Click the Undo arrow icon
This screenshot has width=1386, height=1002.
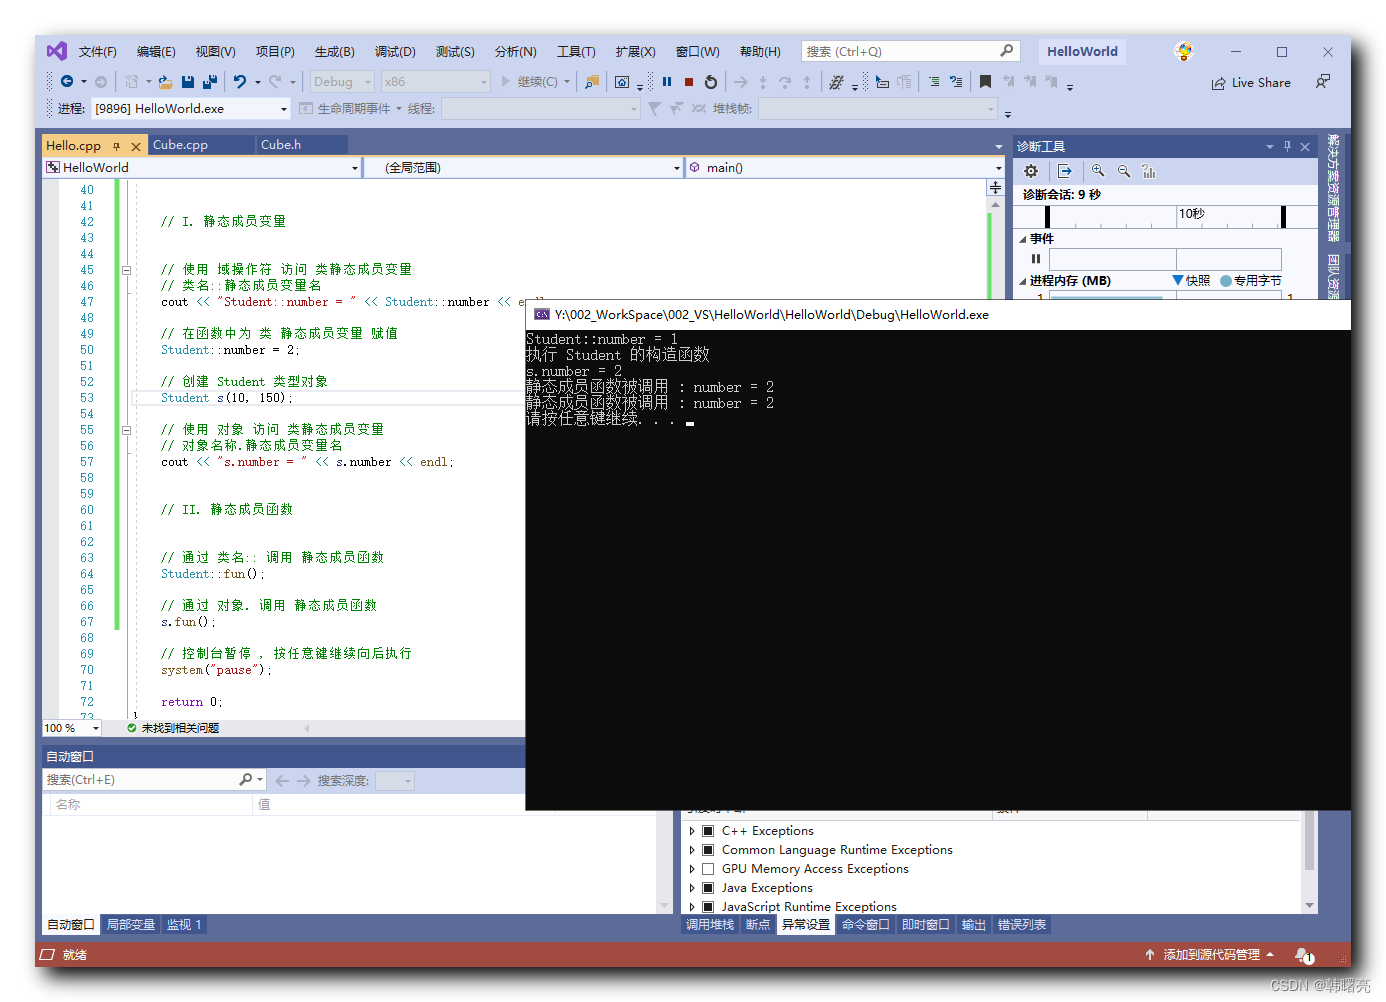tap(240, 82)
